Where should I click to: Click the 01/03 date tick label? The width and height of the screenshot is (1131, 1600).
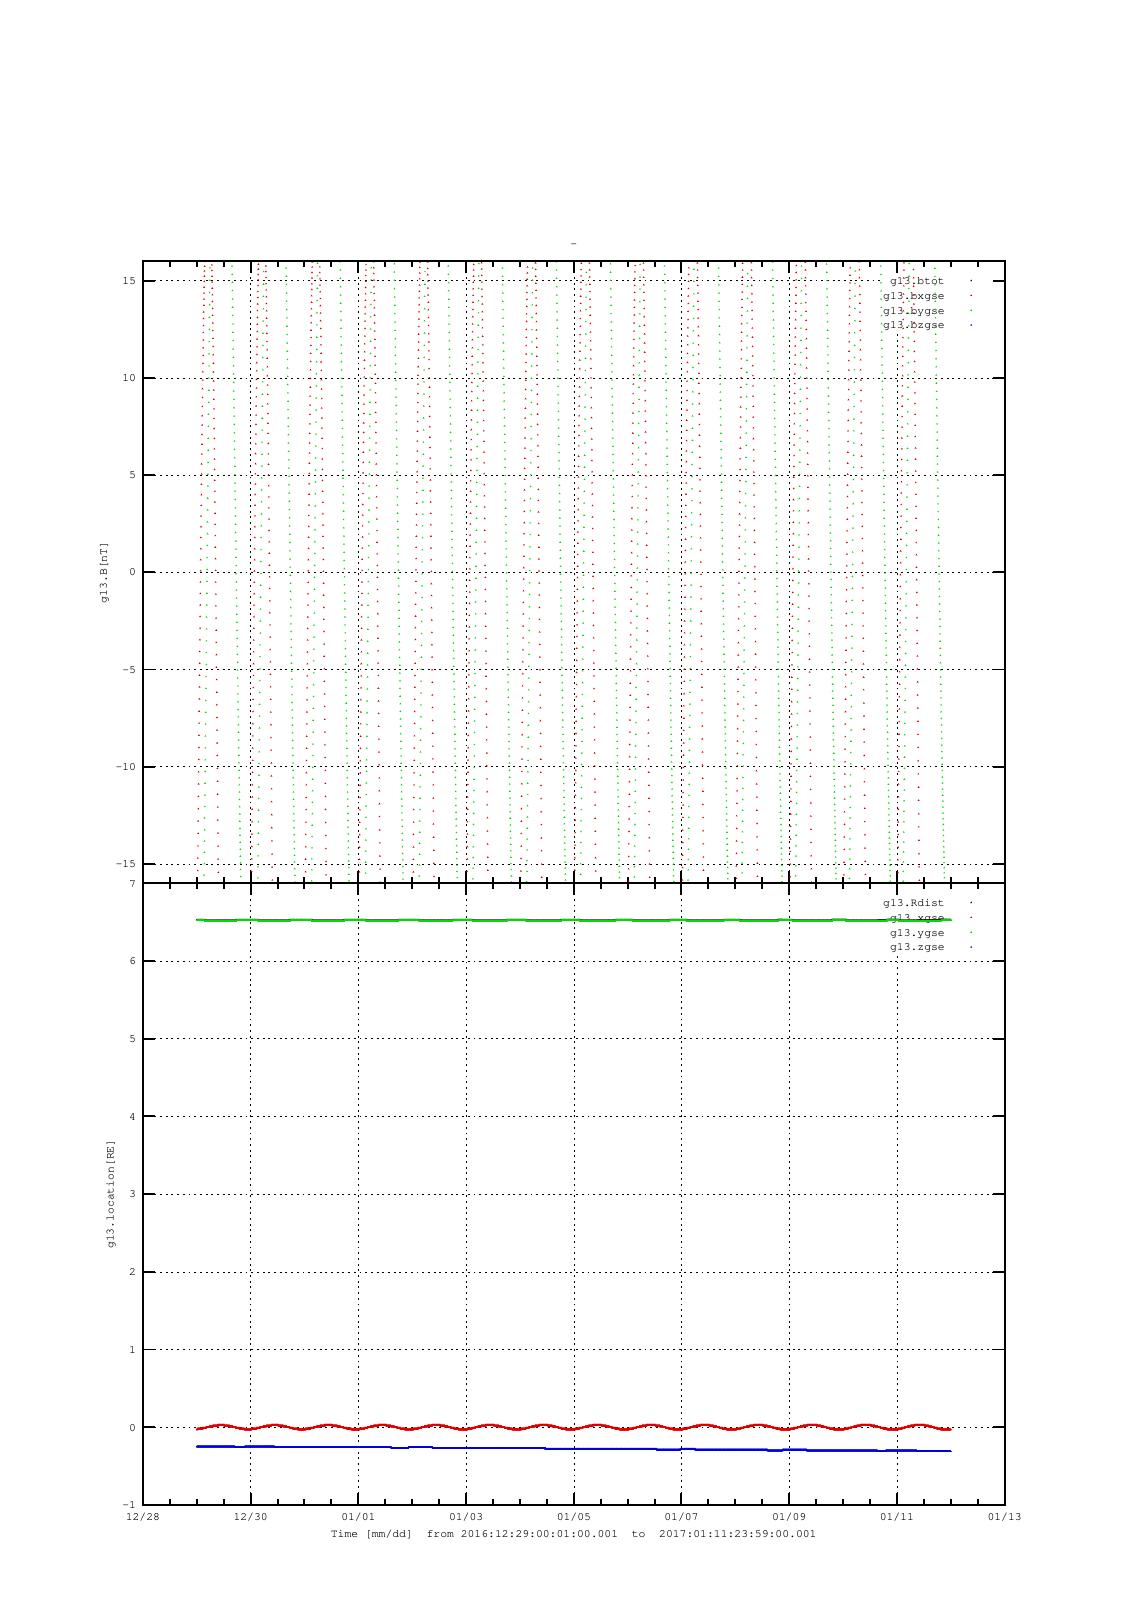[466, 1517]
